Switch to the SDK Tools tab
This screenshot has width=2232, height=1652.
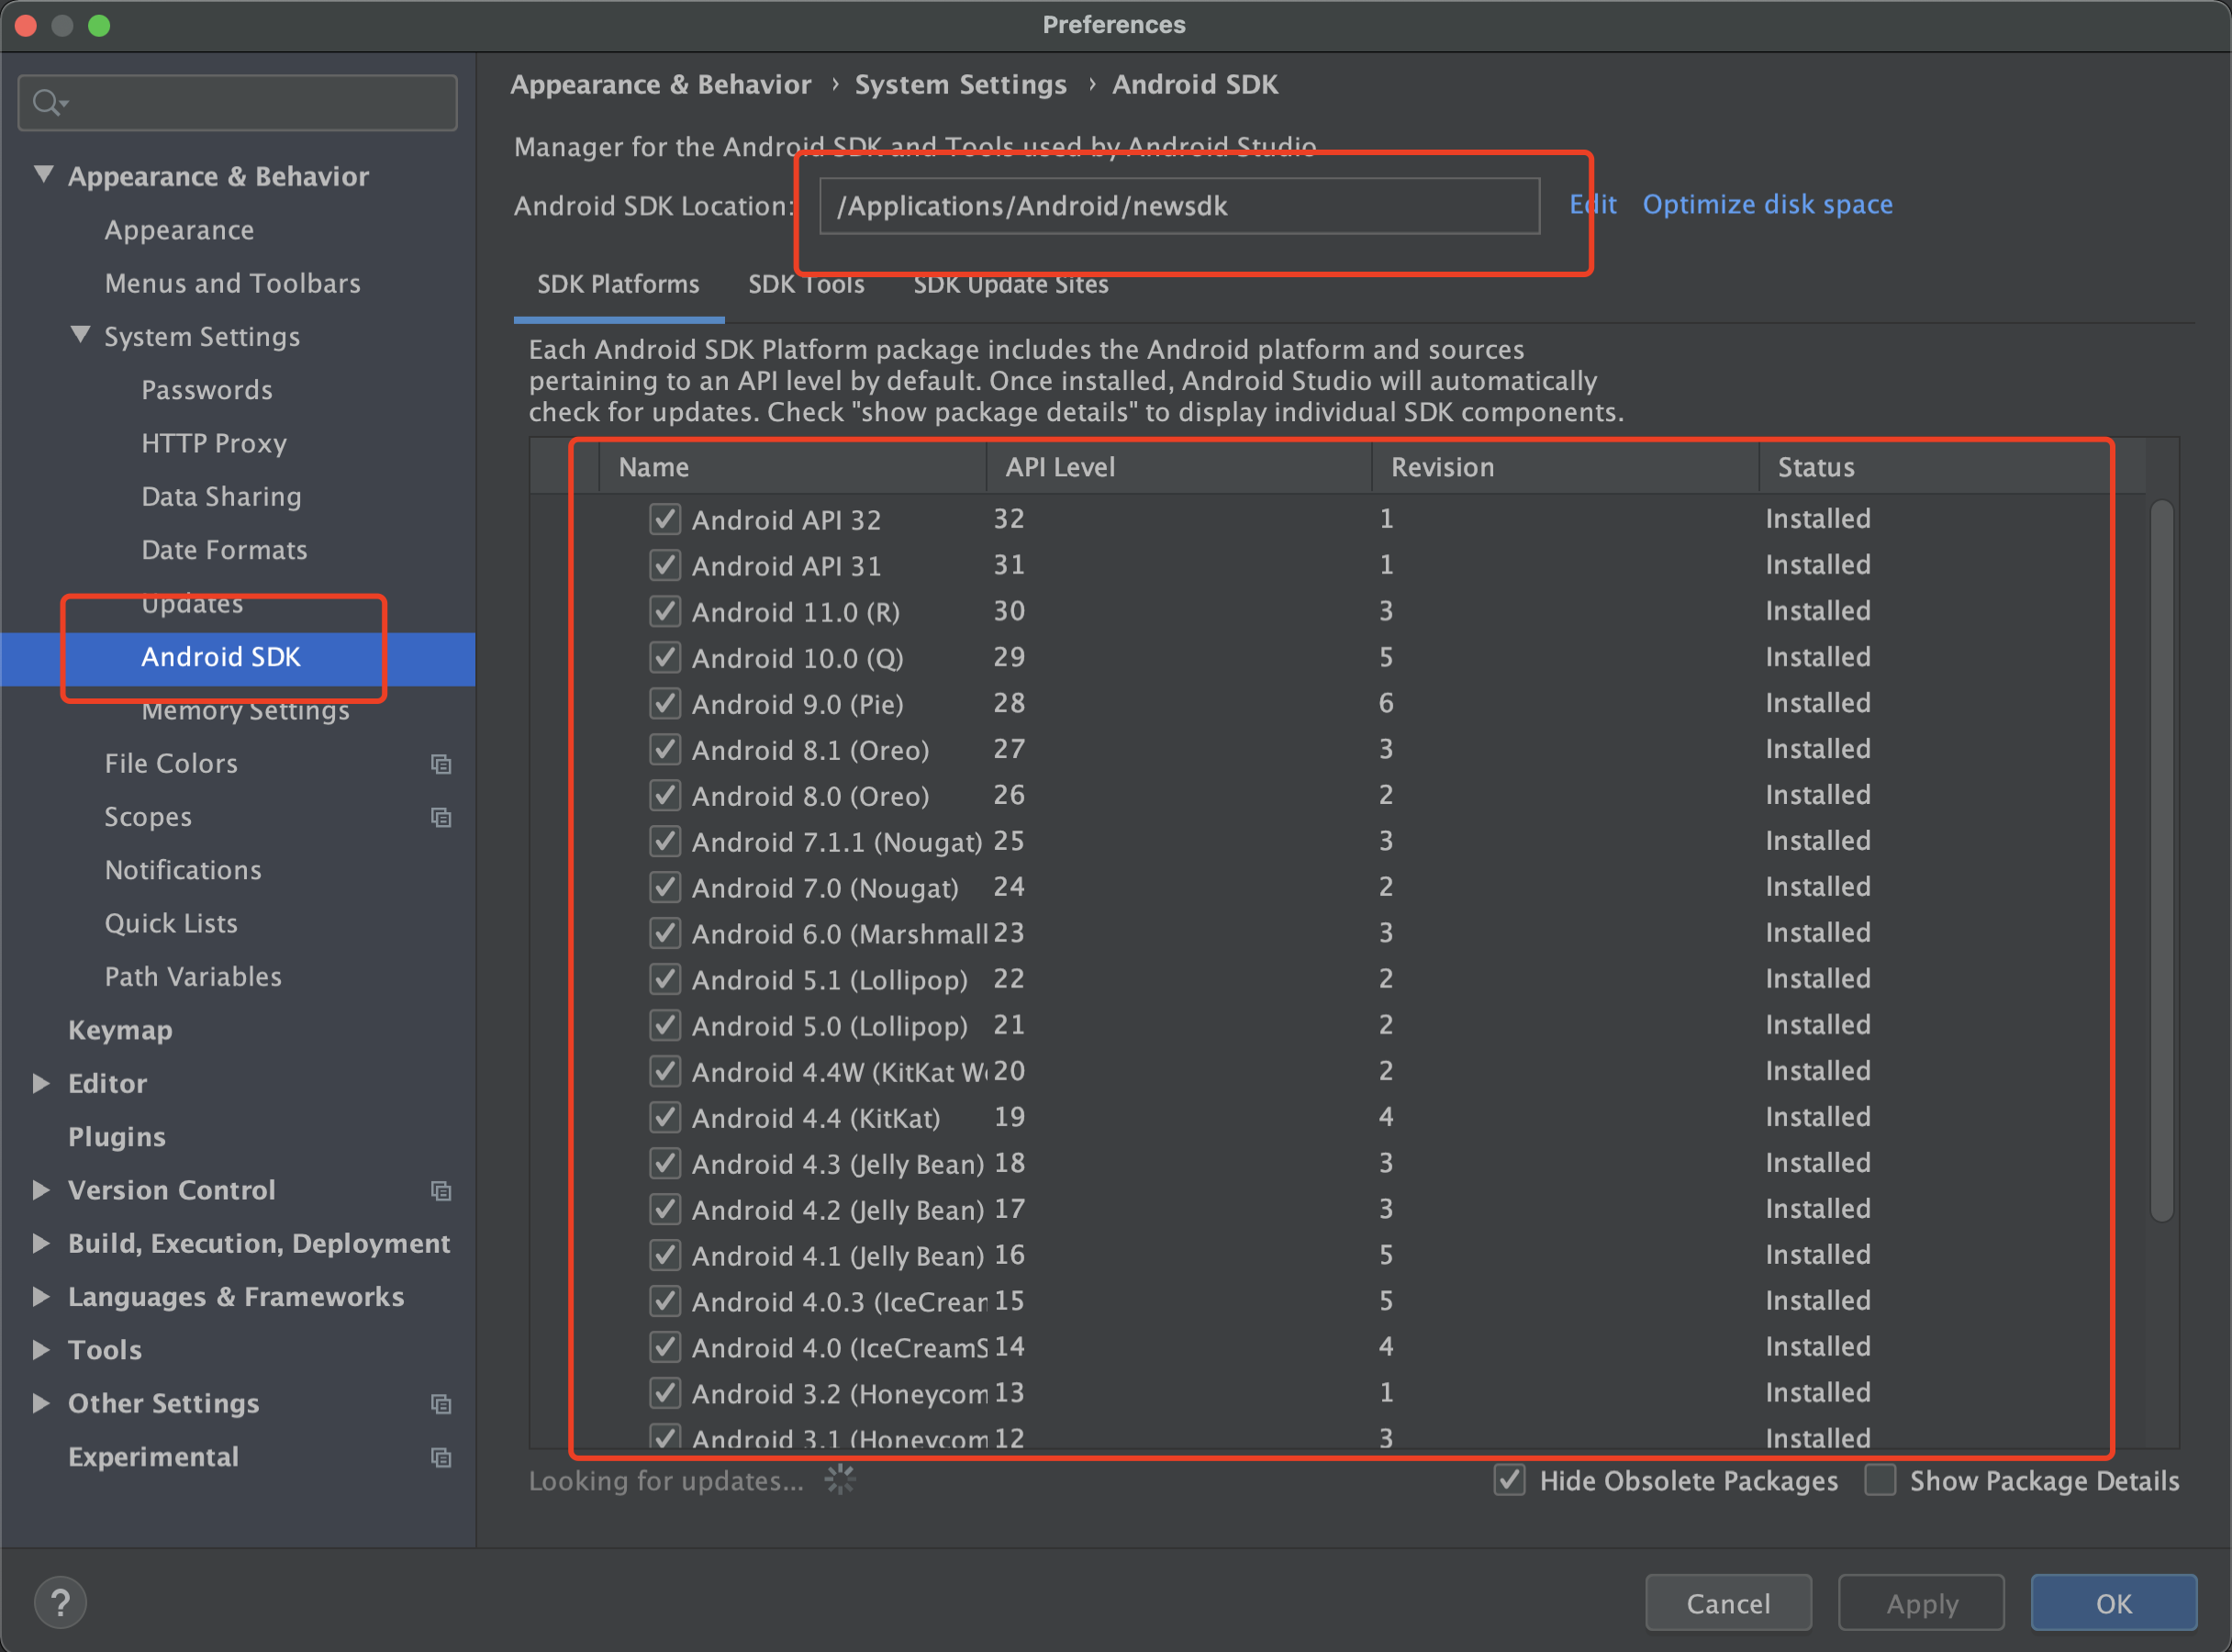pos(806,285)
